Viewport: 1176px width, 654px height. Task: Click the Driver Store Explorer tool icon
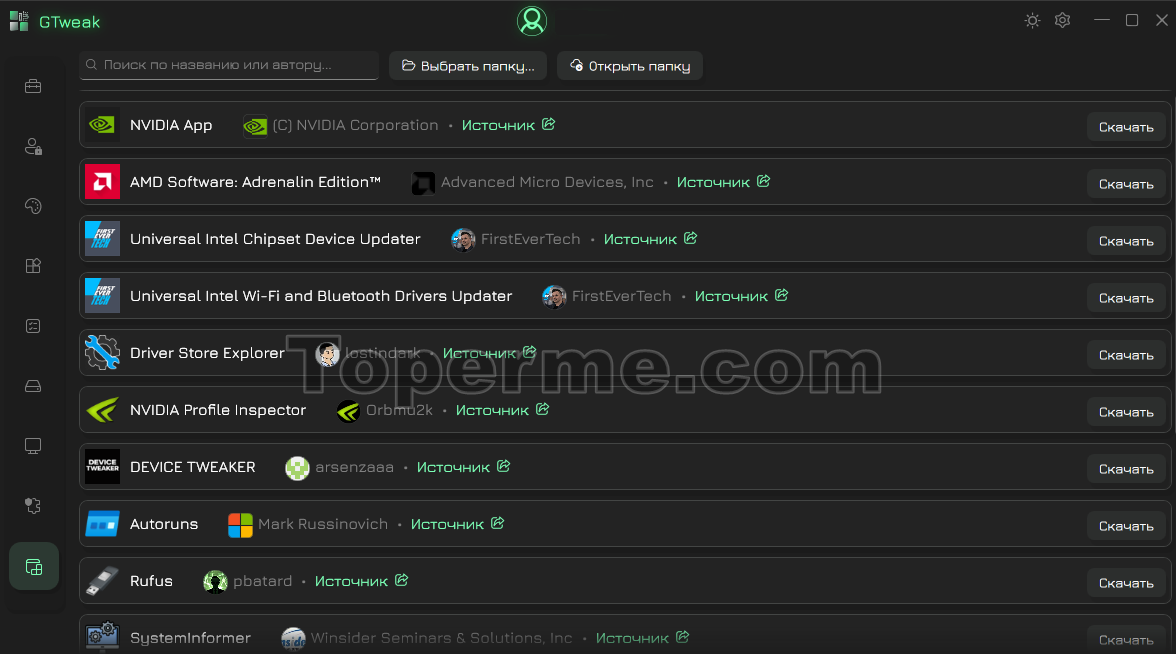point(102,352)
